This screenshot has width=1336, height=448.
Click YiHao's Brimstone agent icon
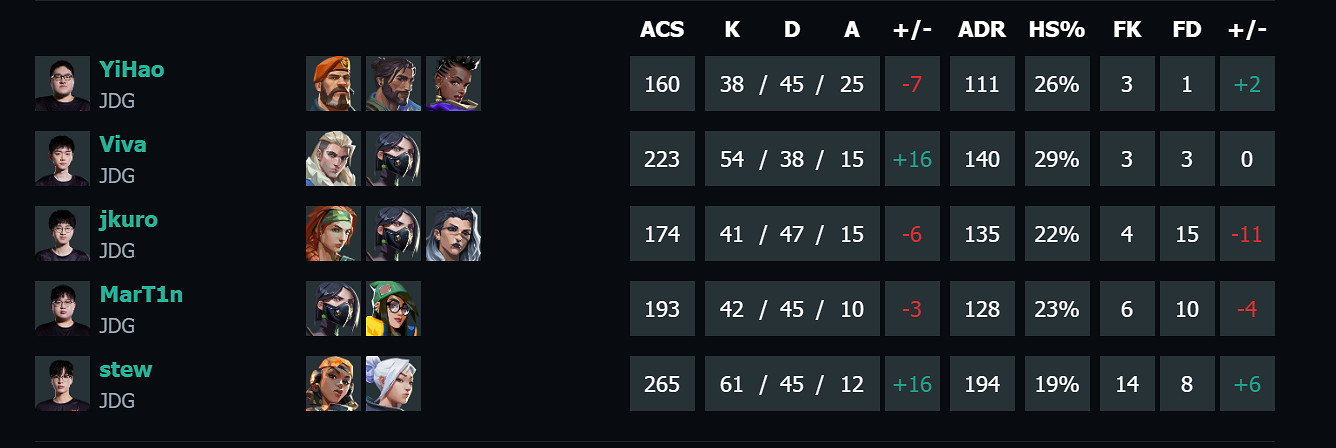333,83
